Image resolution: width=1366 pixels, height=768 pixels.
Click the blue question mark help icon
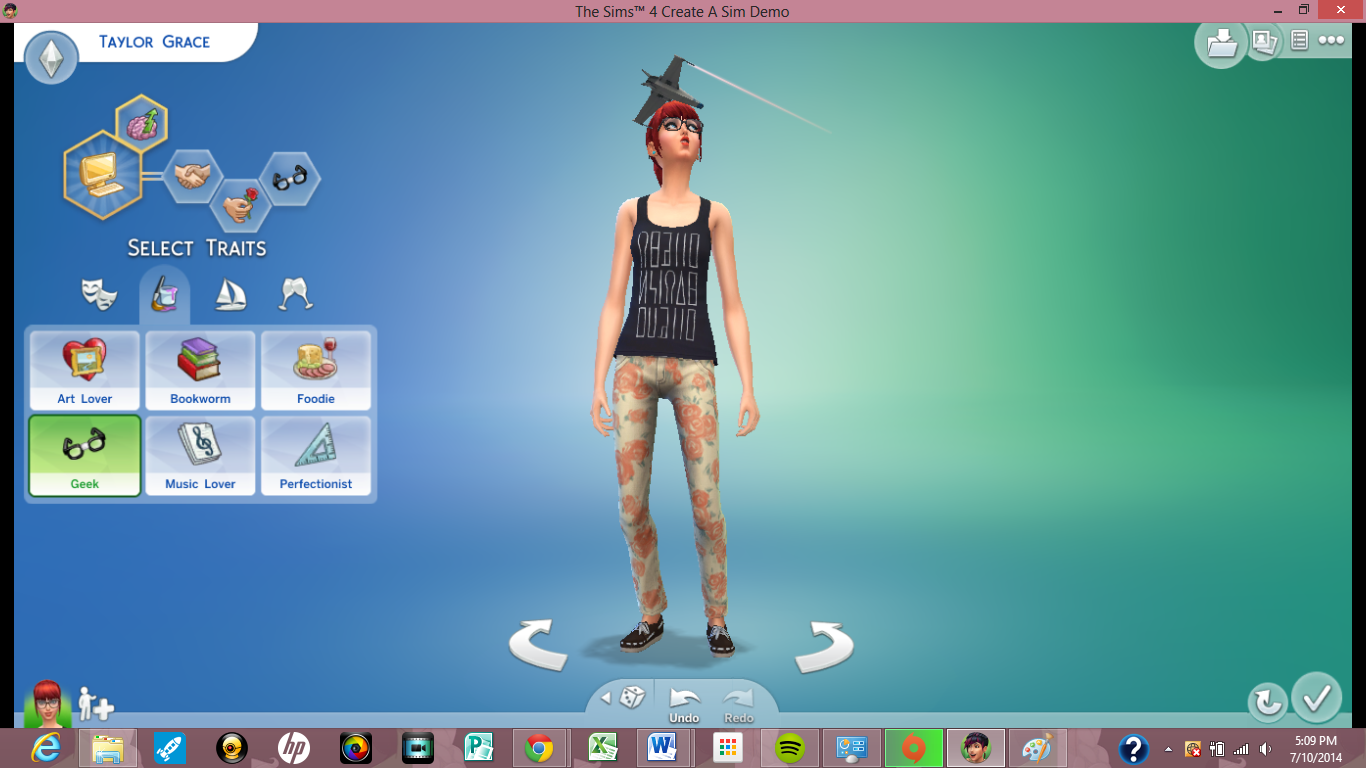pos(1133,748)
